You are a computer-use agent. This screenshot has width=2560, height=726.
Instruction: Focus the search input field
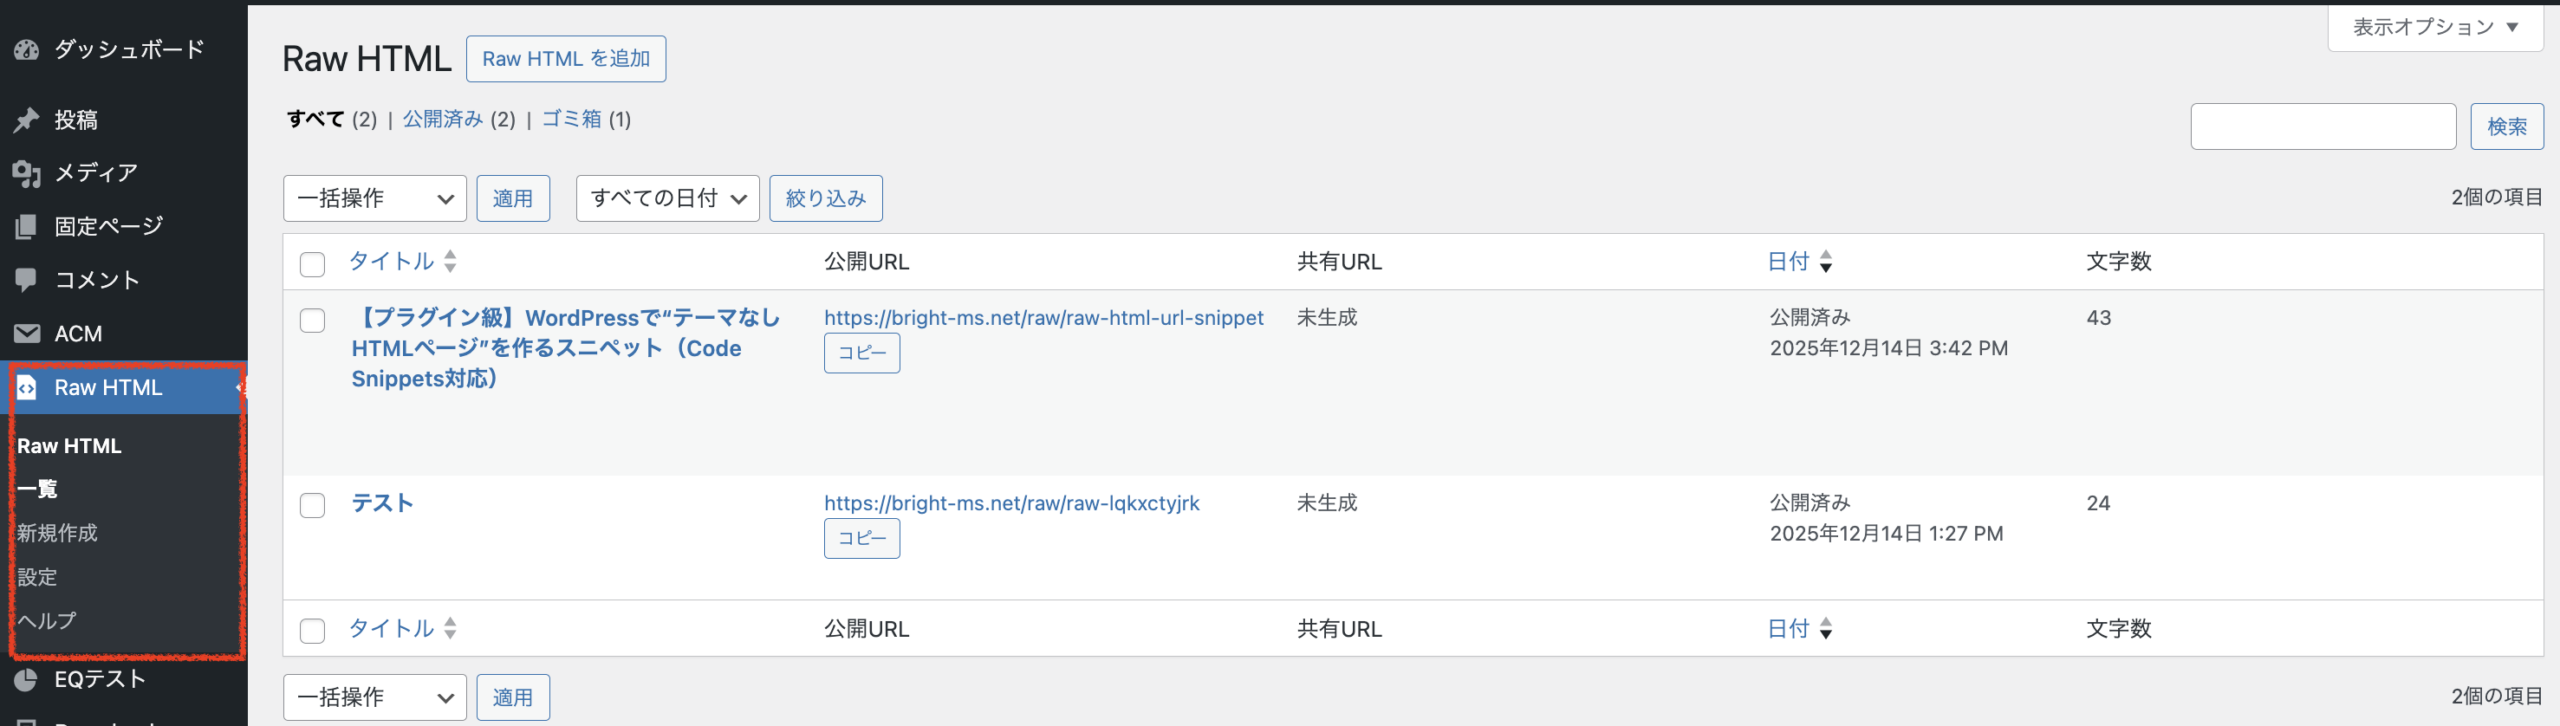point(2324,127)
